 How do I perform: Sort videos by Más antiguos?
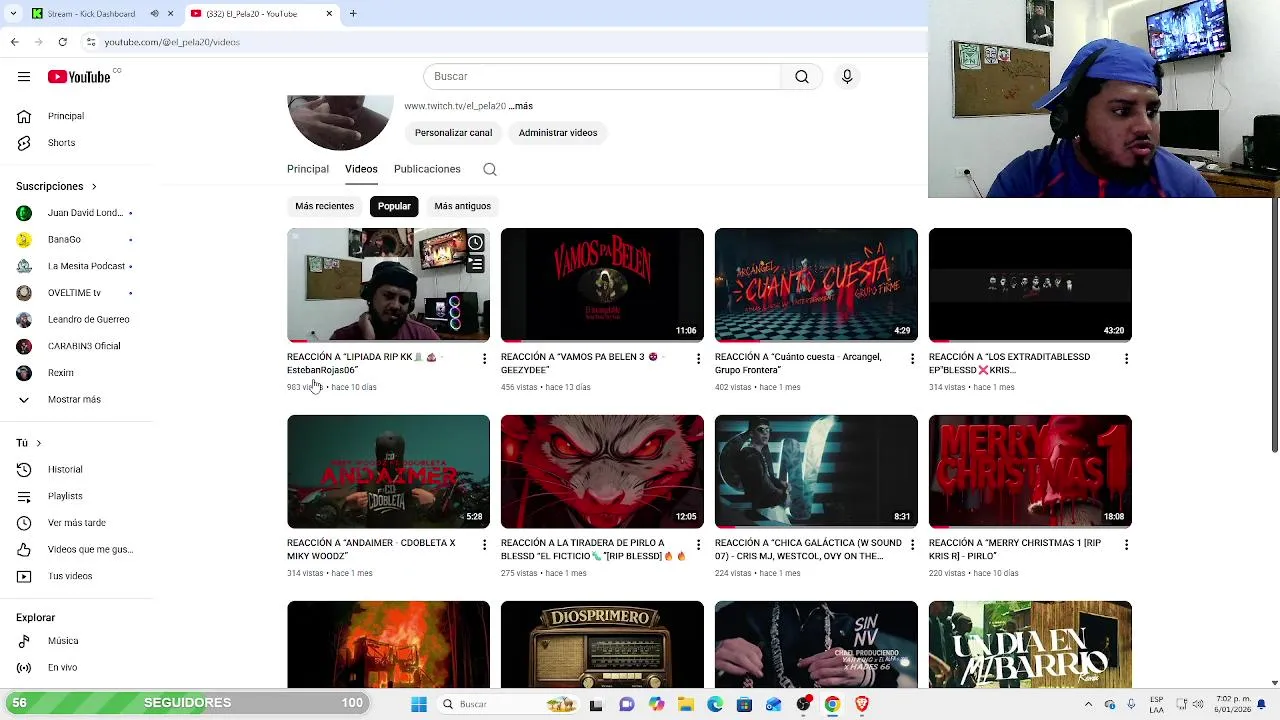[x=462, y=206]
